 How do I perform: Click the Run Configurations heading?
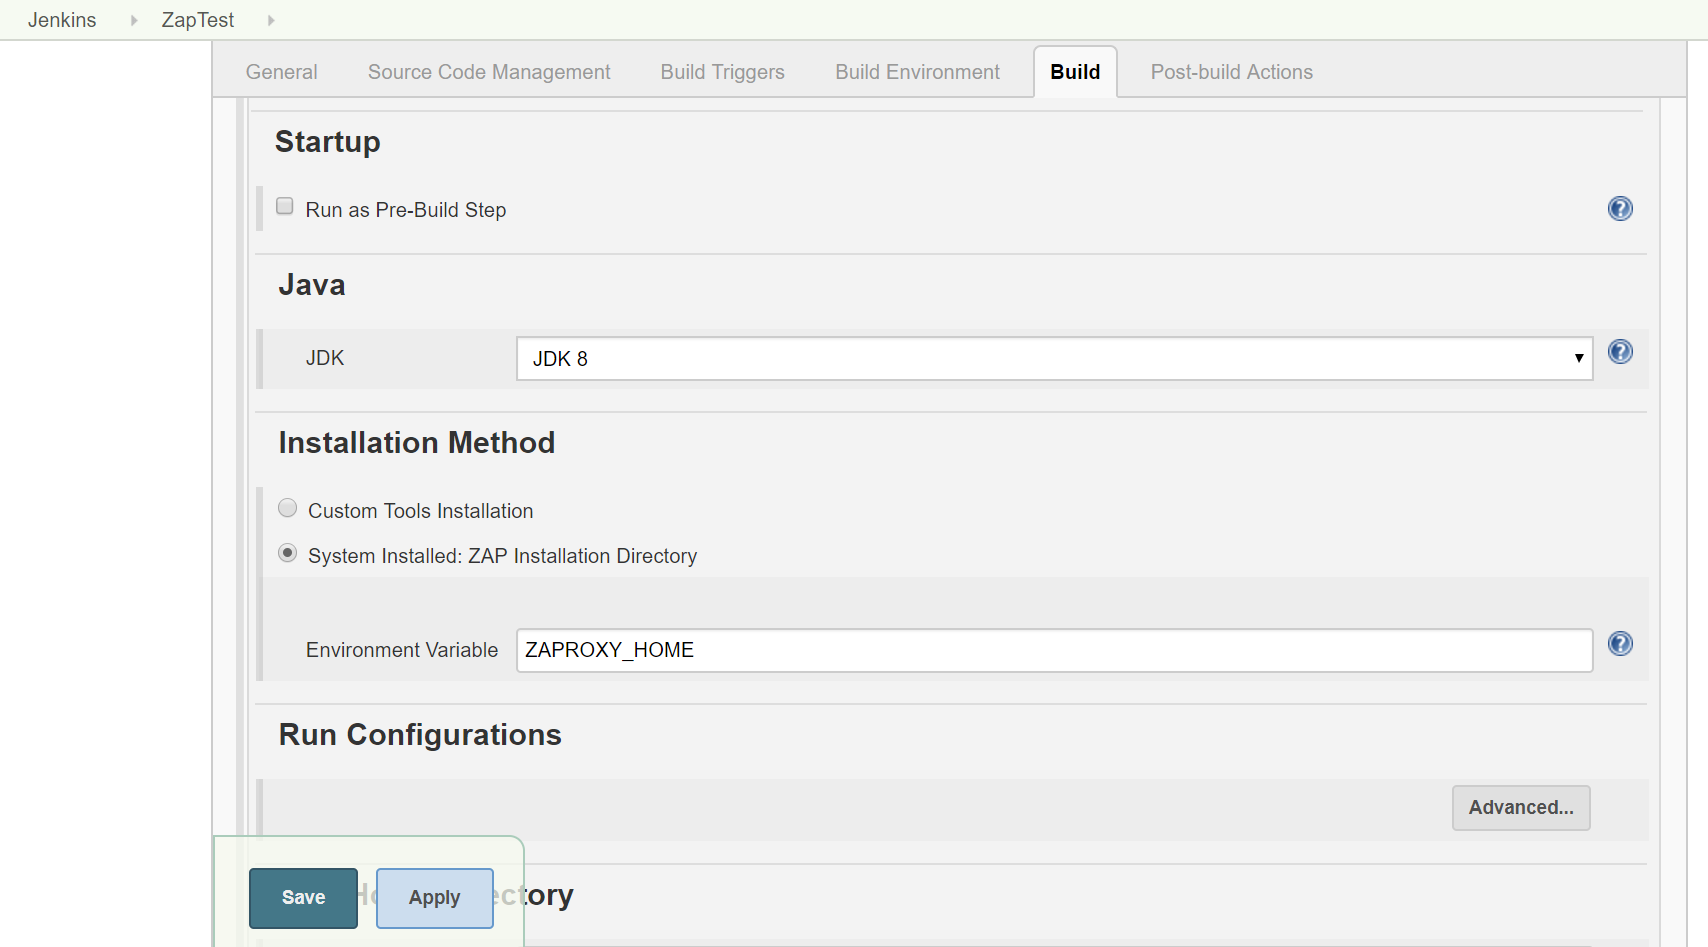tap(420, 735)
